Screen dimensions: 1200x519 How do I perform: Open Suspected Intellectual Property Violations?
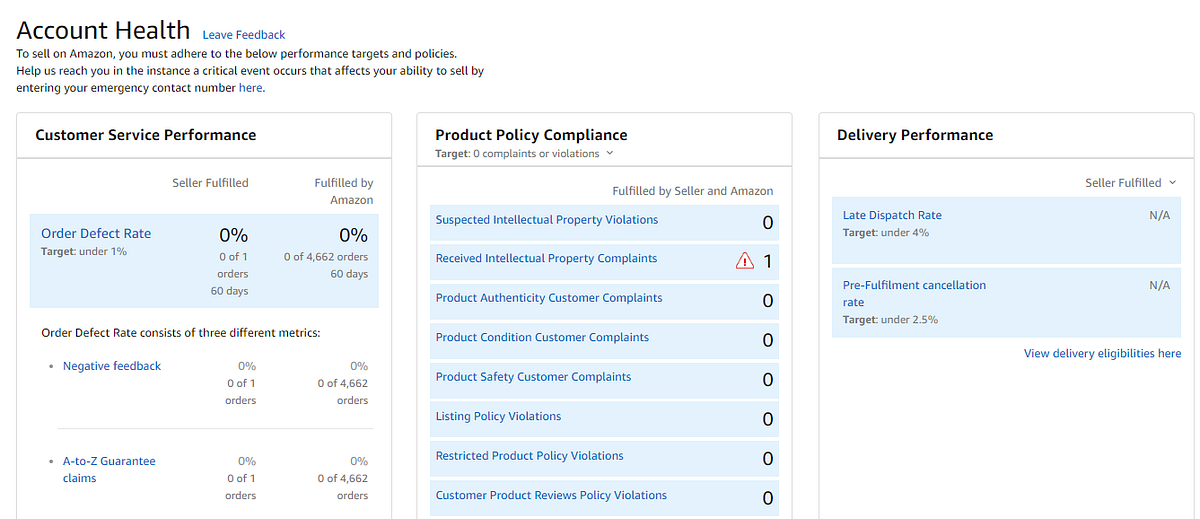click(x=547, y=220)
